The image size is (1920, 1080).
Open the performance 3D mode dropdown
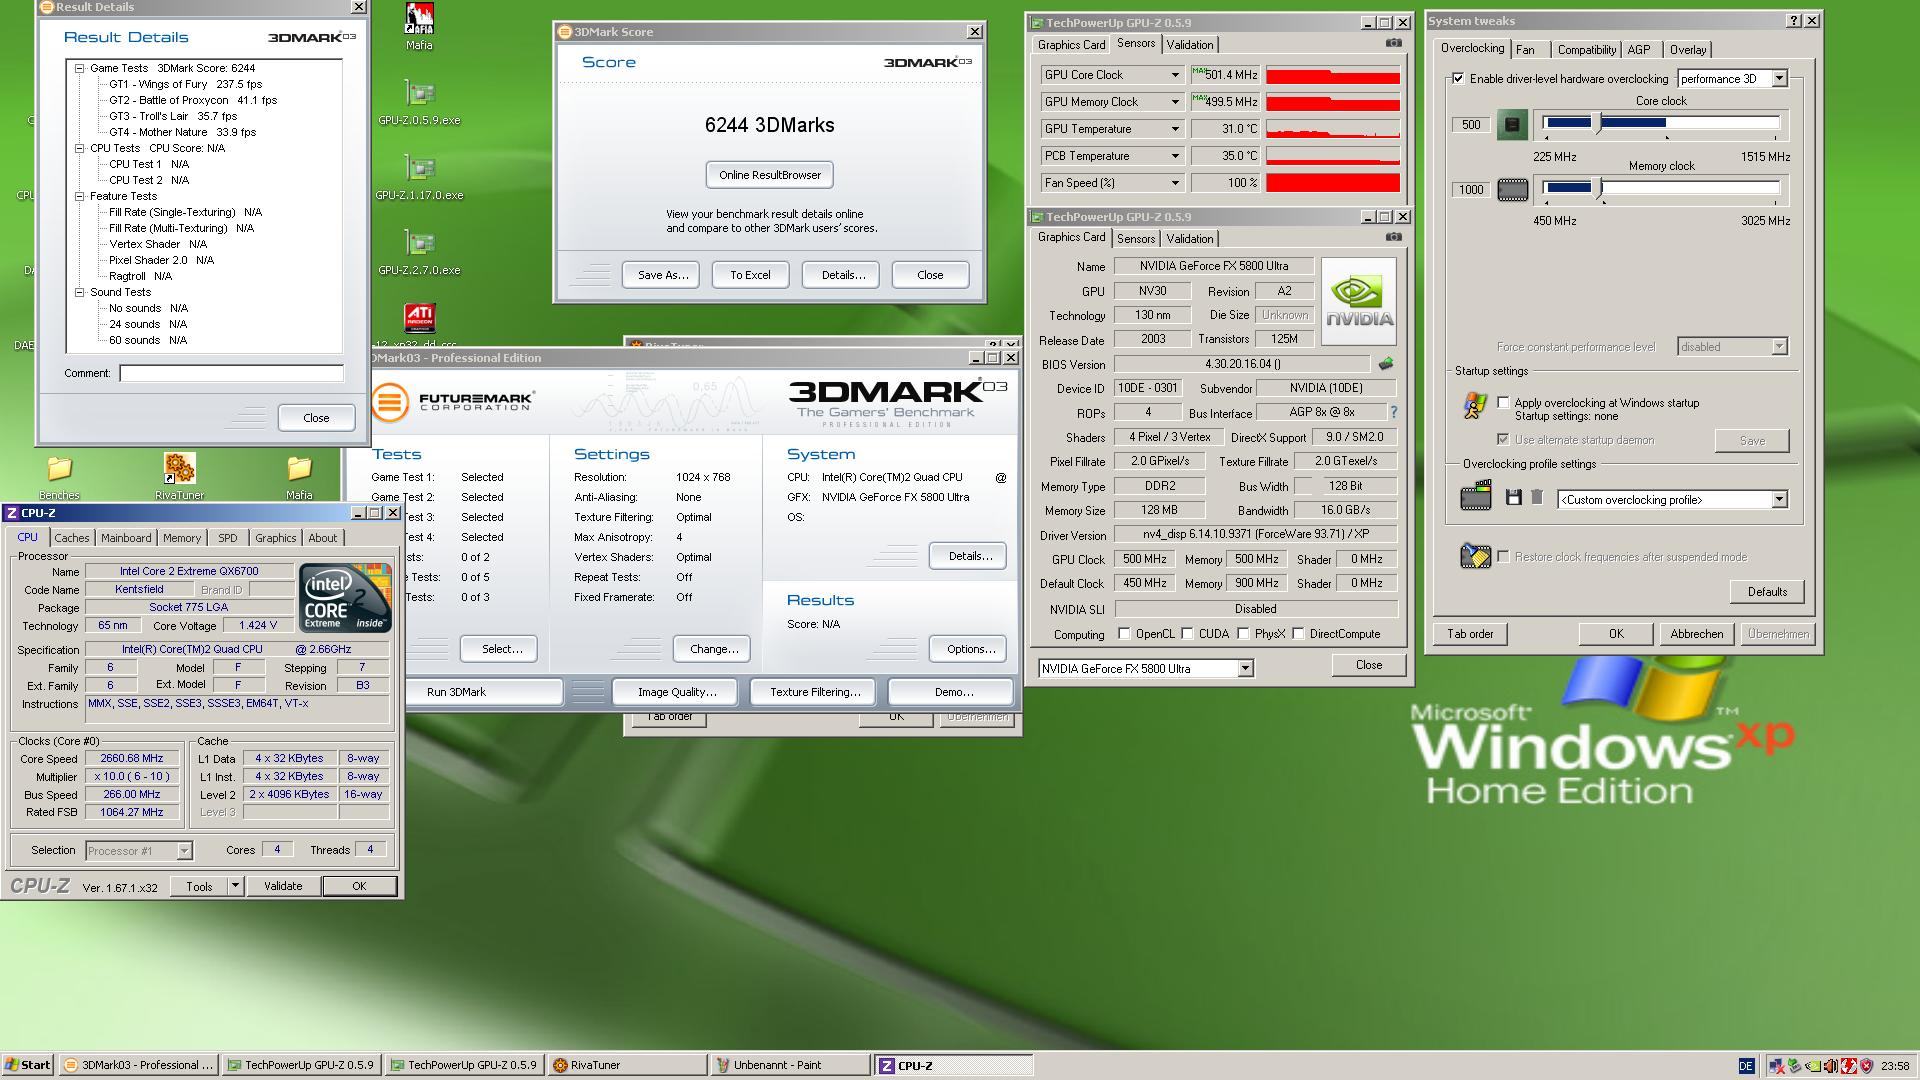(1779, 79)
